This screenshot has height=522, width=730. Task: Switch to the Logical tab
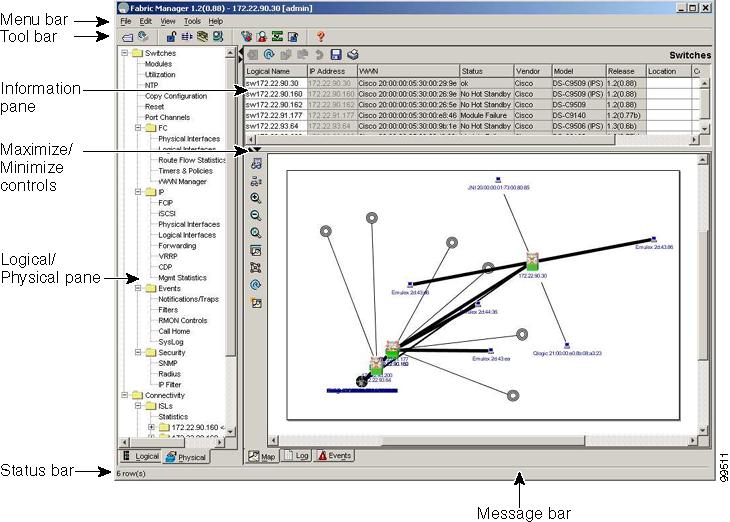(x=141, y=456)
